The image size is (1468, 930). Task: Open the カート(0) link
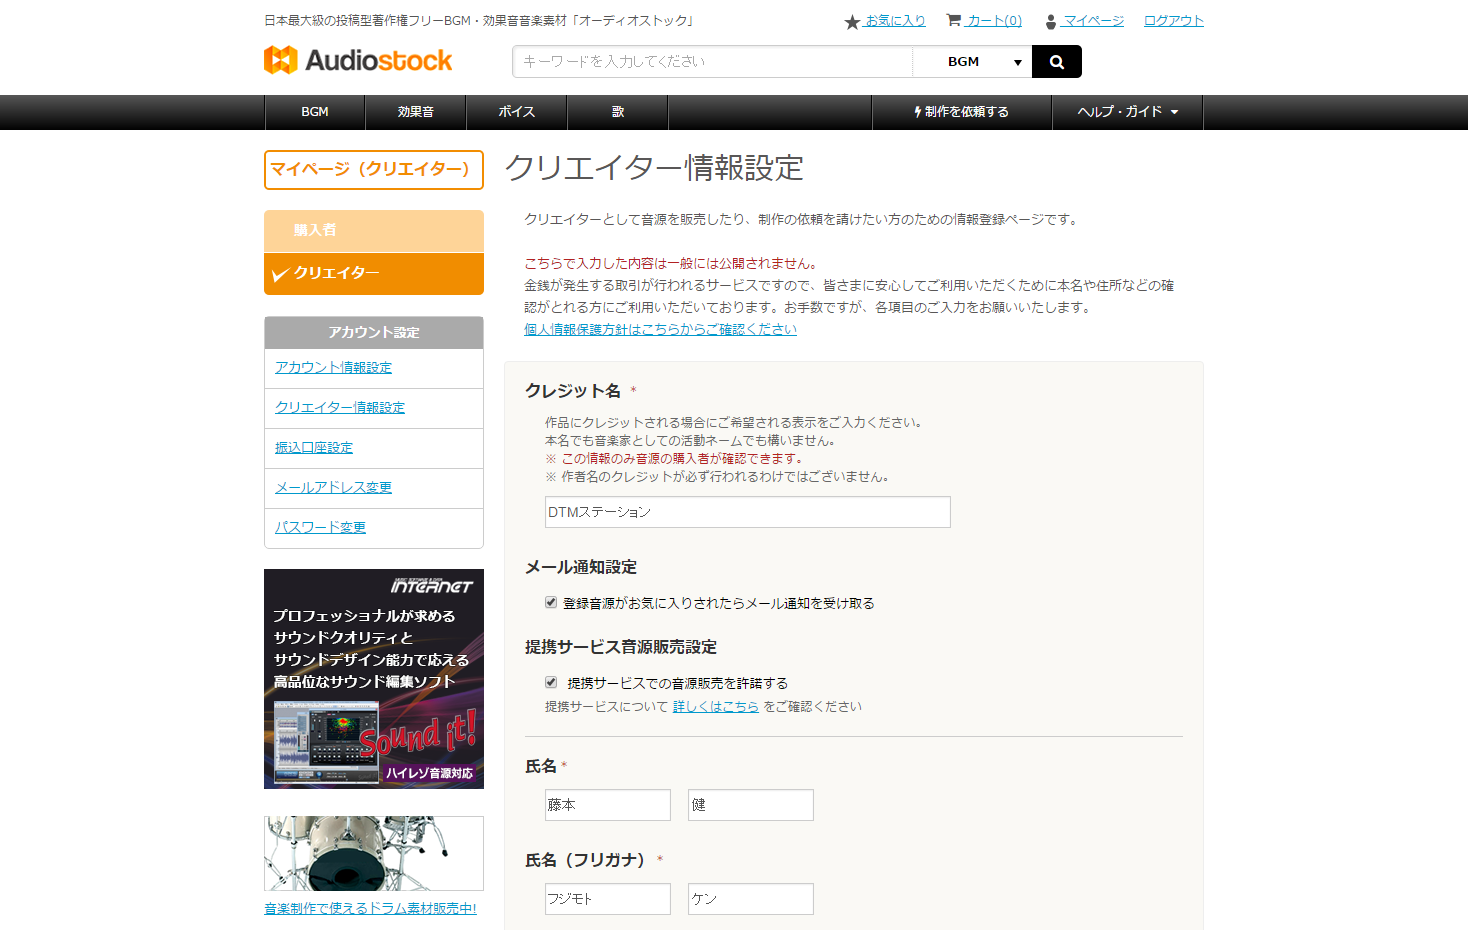click(x=994, y=20)
